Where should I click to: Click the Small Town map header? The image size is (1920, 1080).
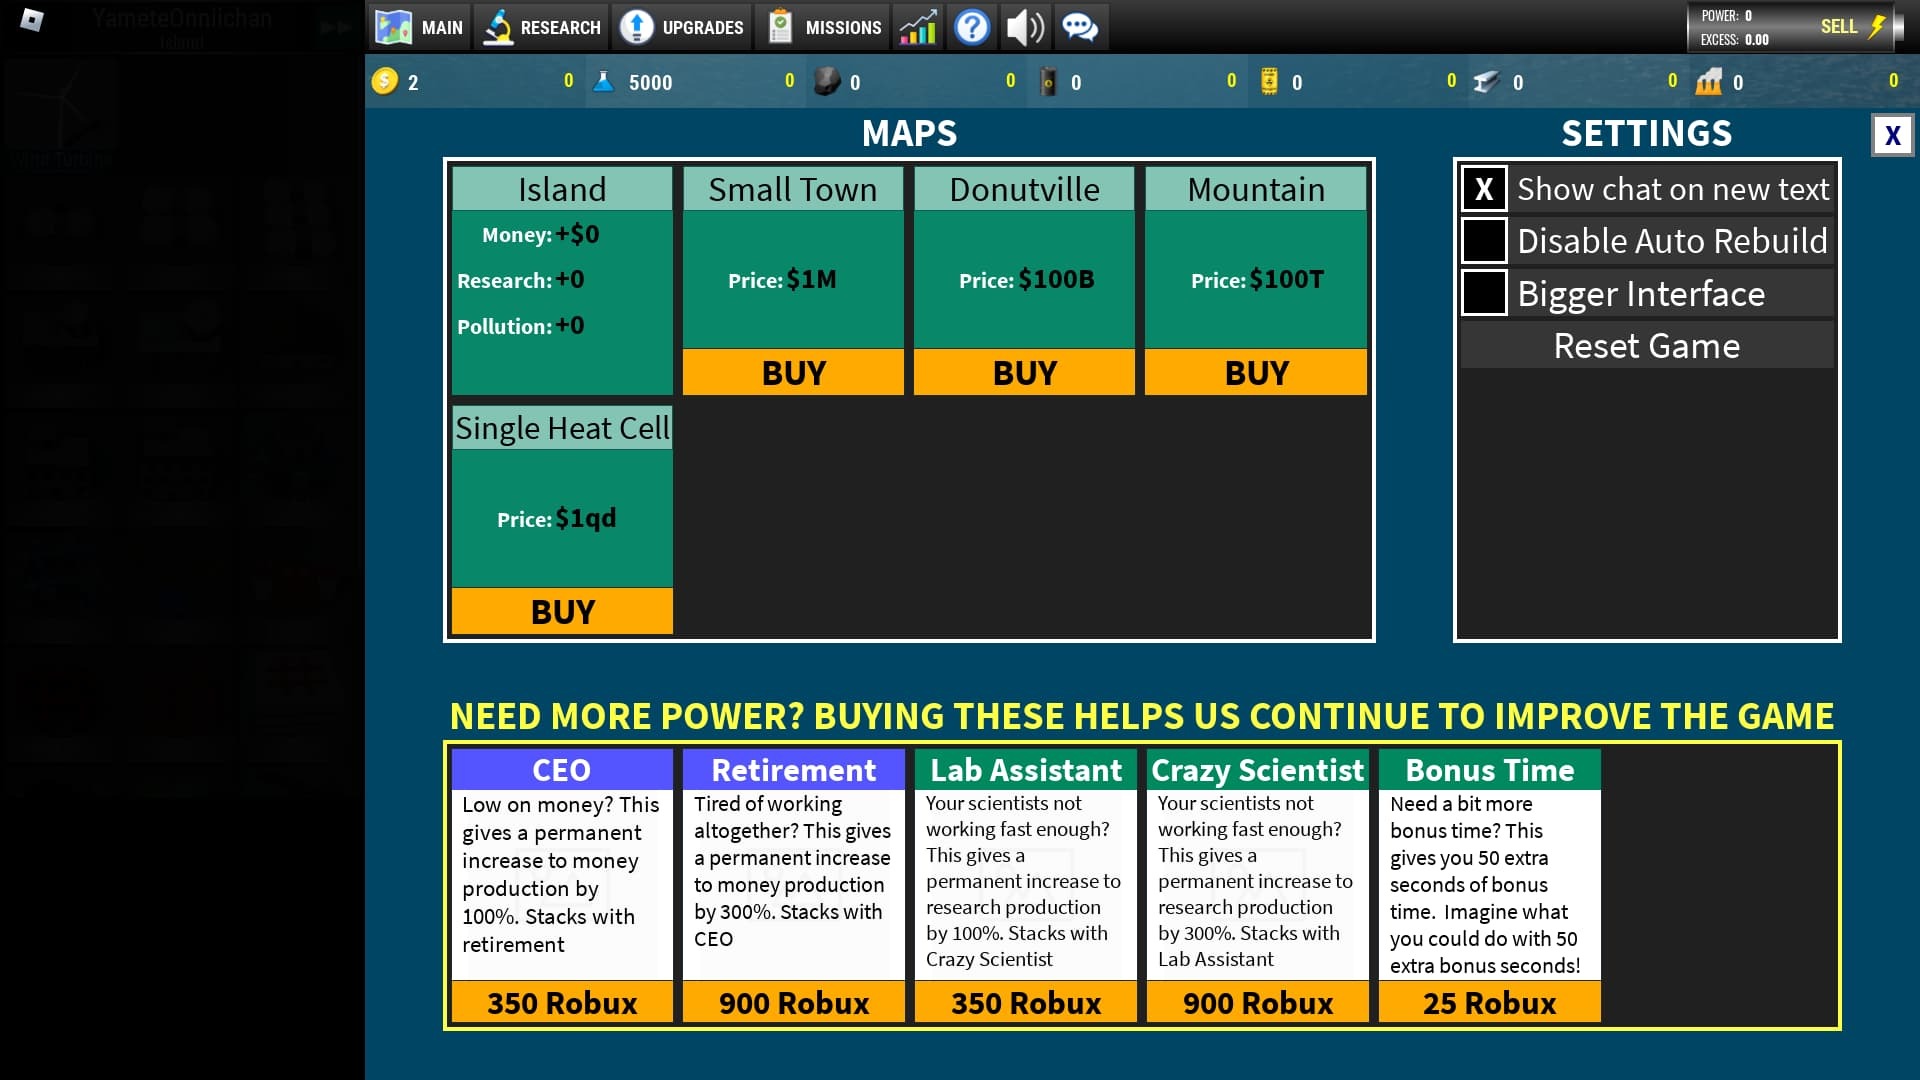coord(793,189)
